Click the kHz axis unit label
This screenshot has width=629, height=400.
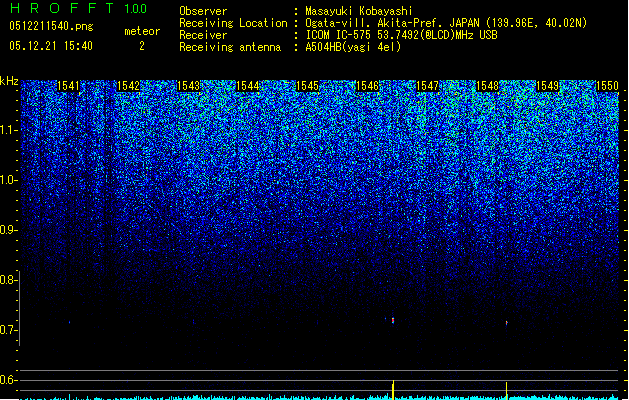coord(9,81)
